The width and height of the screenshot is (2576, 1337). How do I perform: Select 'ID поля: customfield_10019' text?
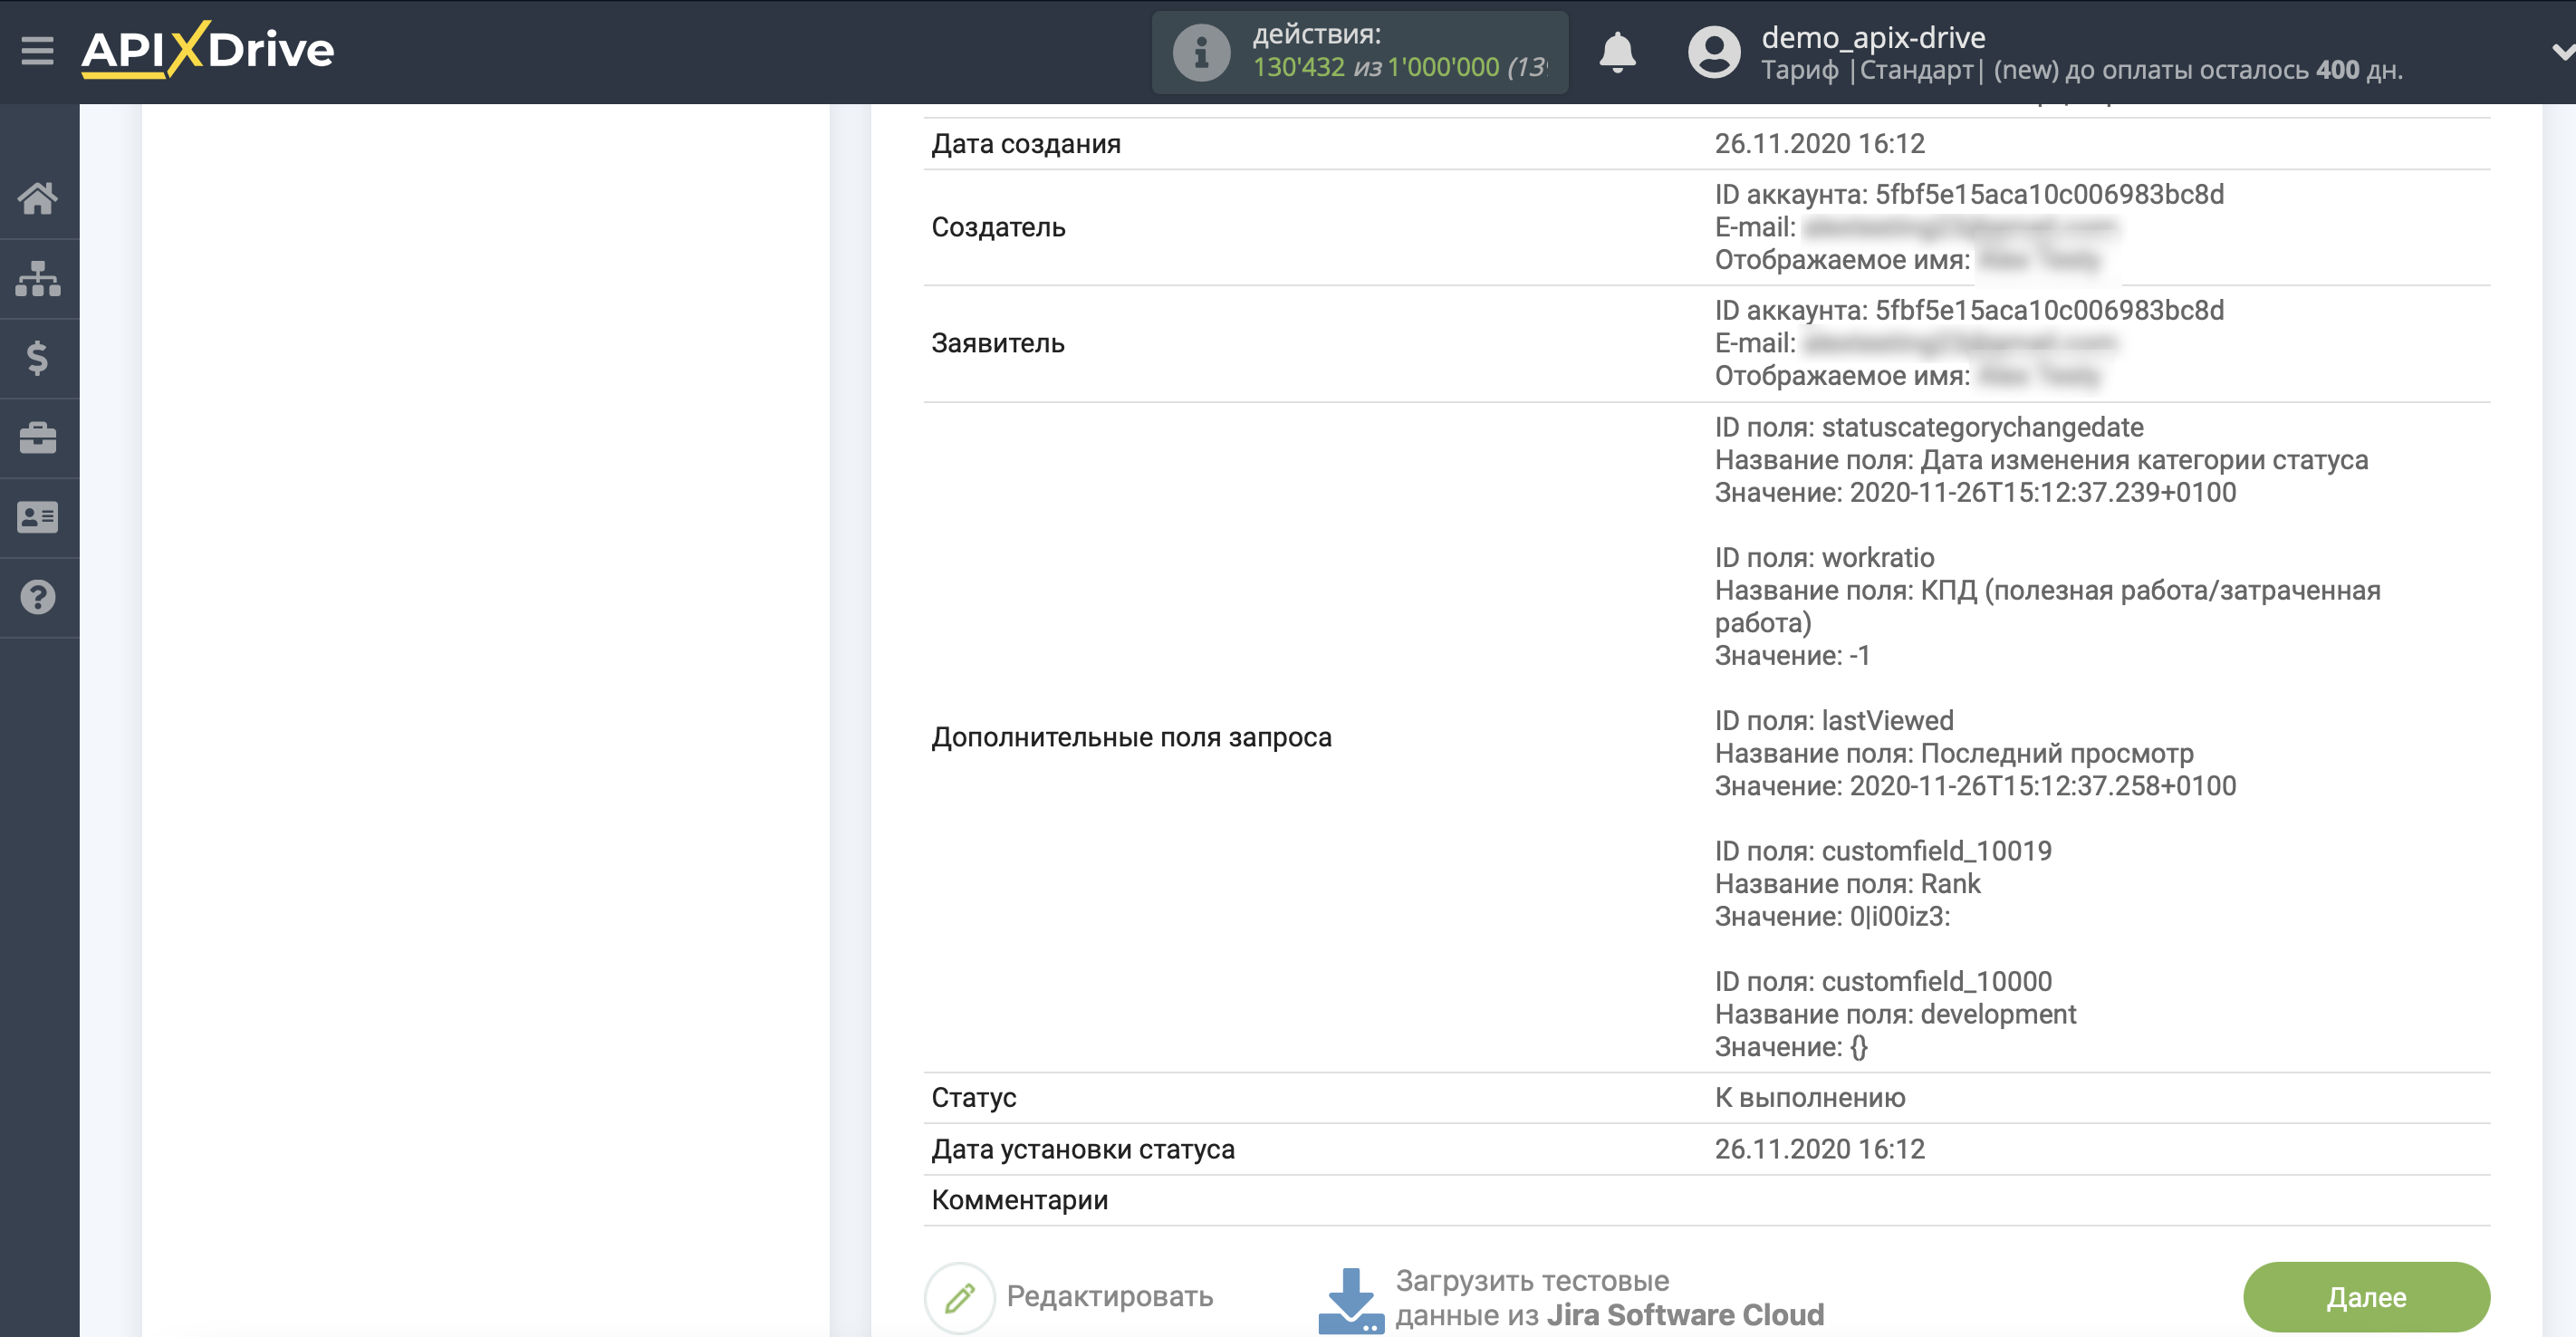tap(1883, 852)
